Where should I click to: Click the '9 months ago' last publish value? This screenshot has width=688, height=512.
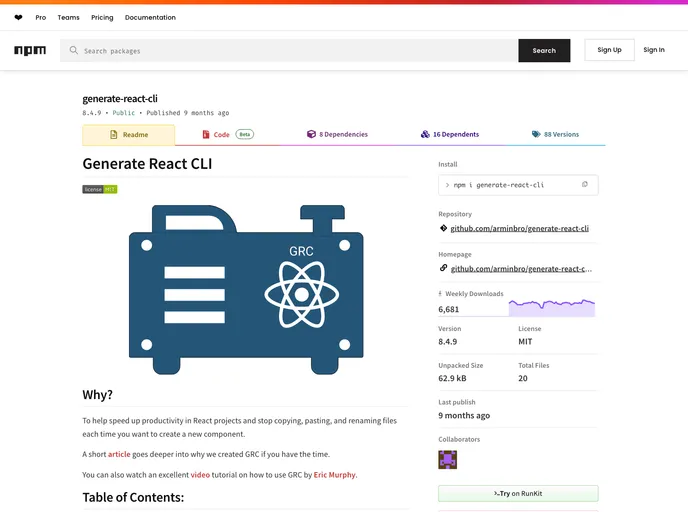464,415
